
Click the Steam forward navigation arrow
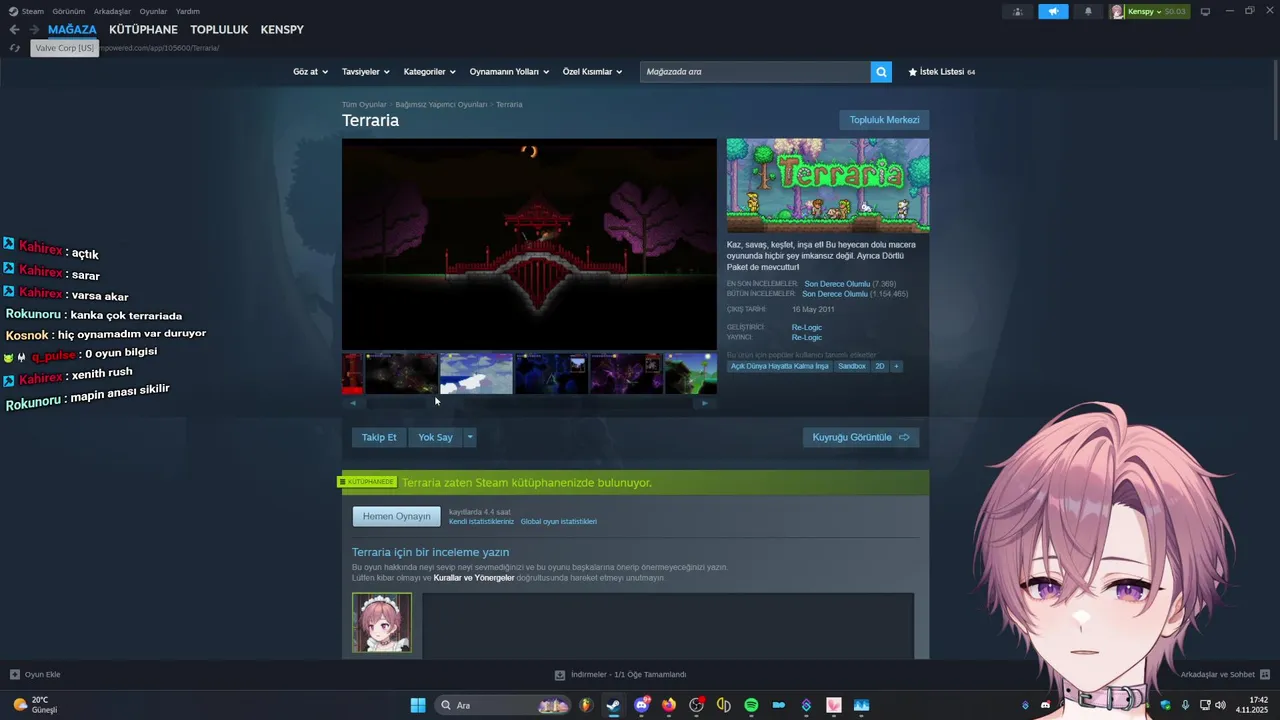pyautogui.click(x=34, y=30)
